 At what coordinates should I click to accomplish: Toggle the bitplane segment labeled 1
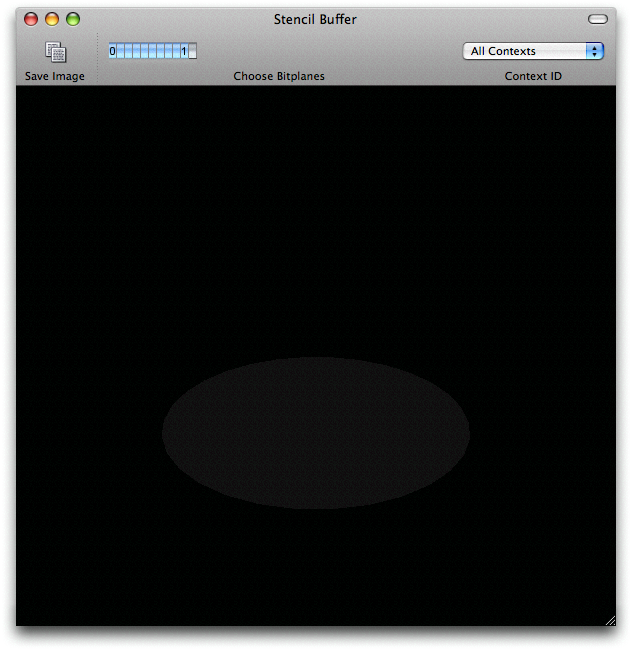pos(184,51)
